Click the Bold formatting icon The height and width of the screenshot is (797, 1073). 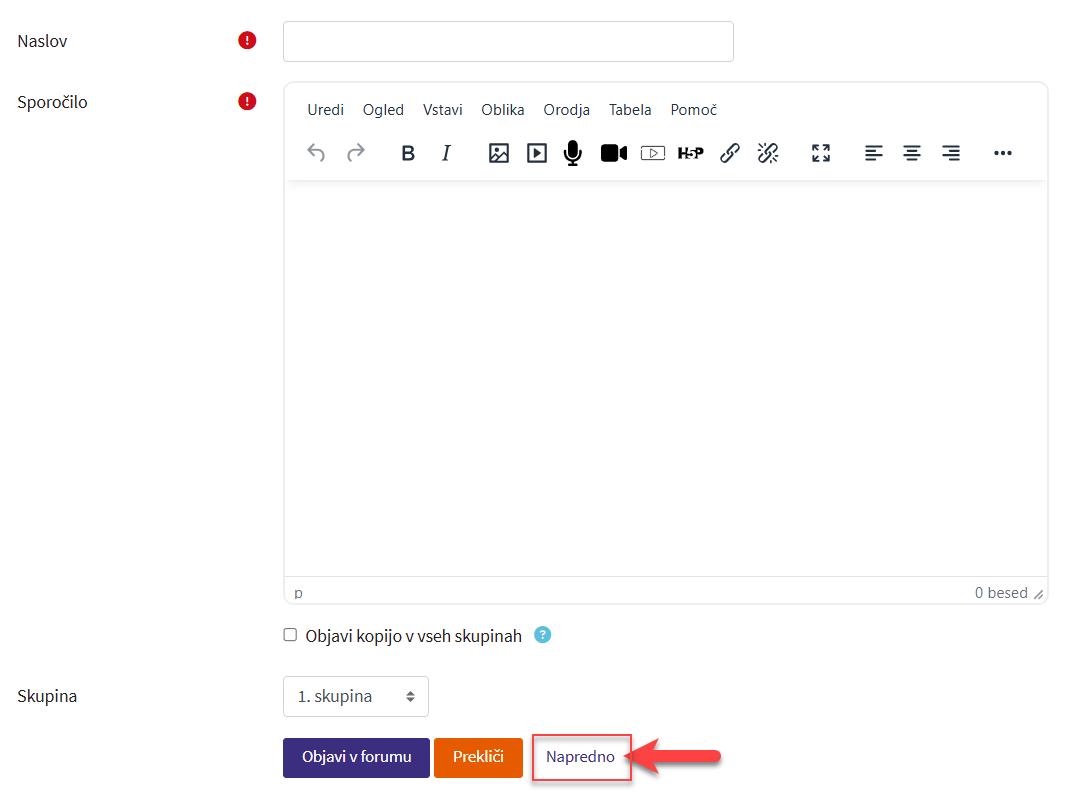(408, 153)
